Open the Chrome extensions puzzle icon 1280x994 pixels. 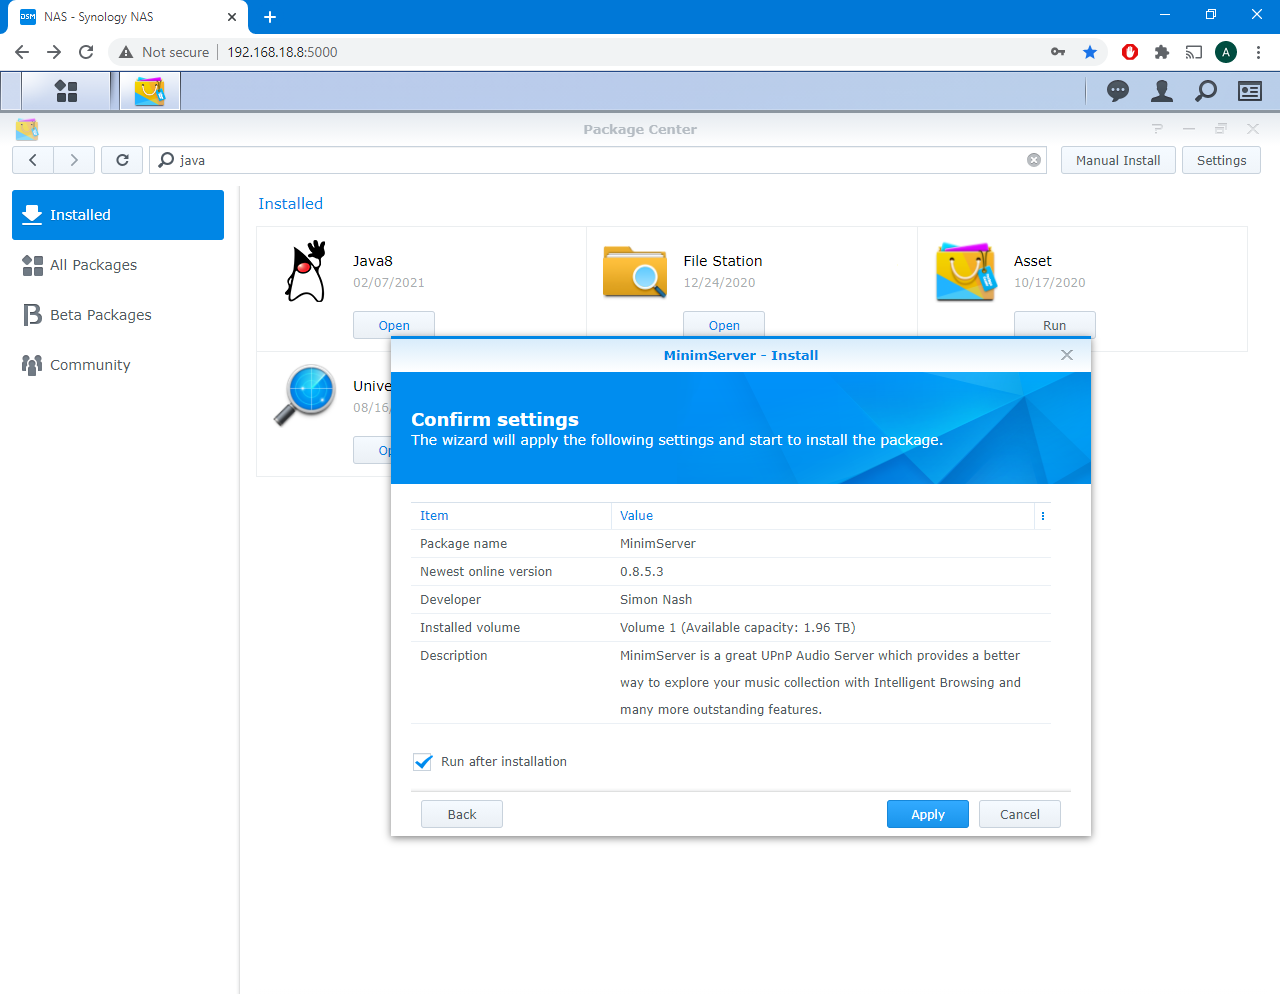point(1162,52)
